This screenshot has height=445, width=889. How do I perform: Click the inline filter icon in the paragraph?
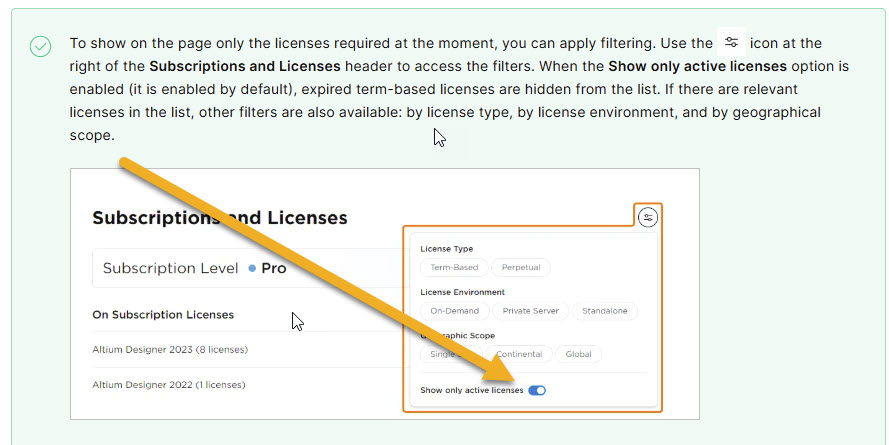click(732, 42)
